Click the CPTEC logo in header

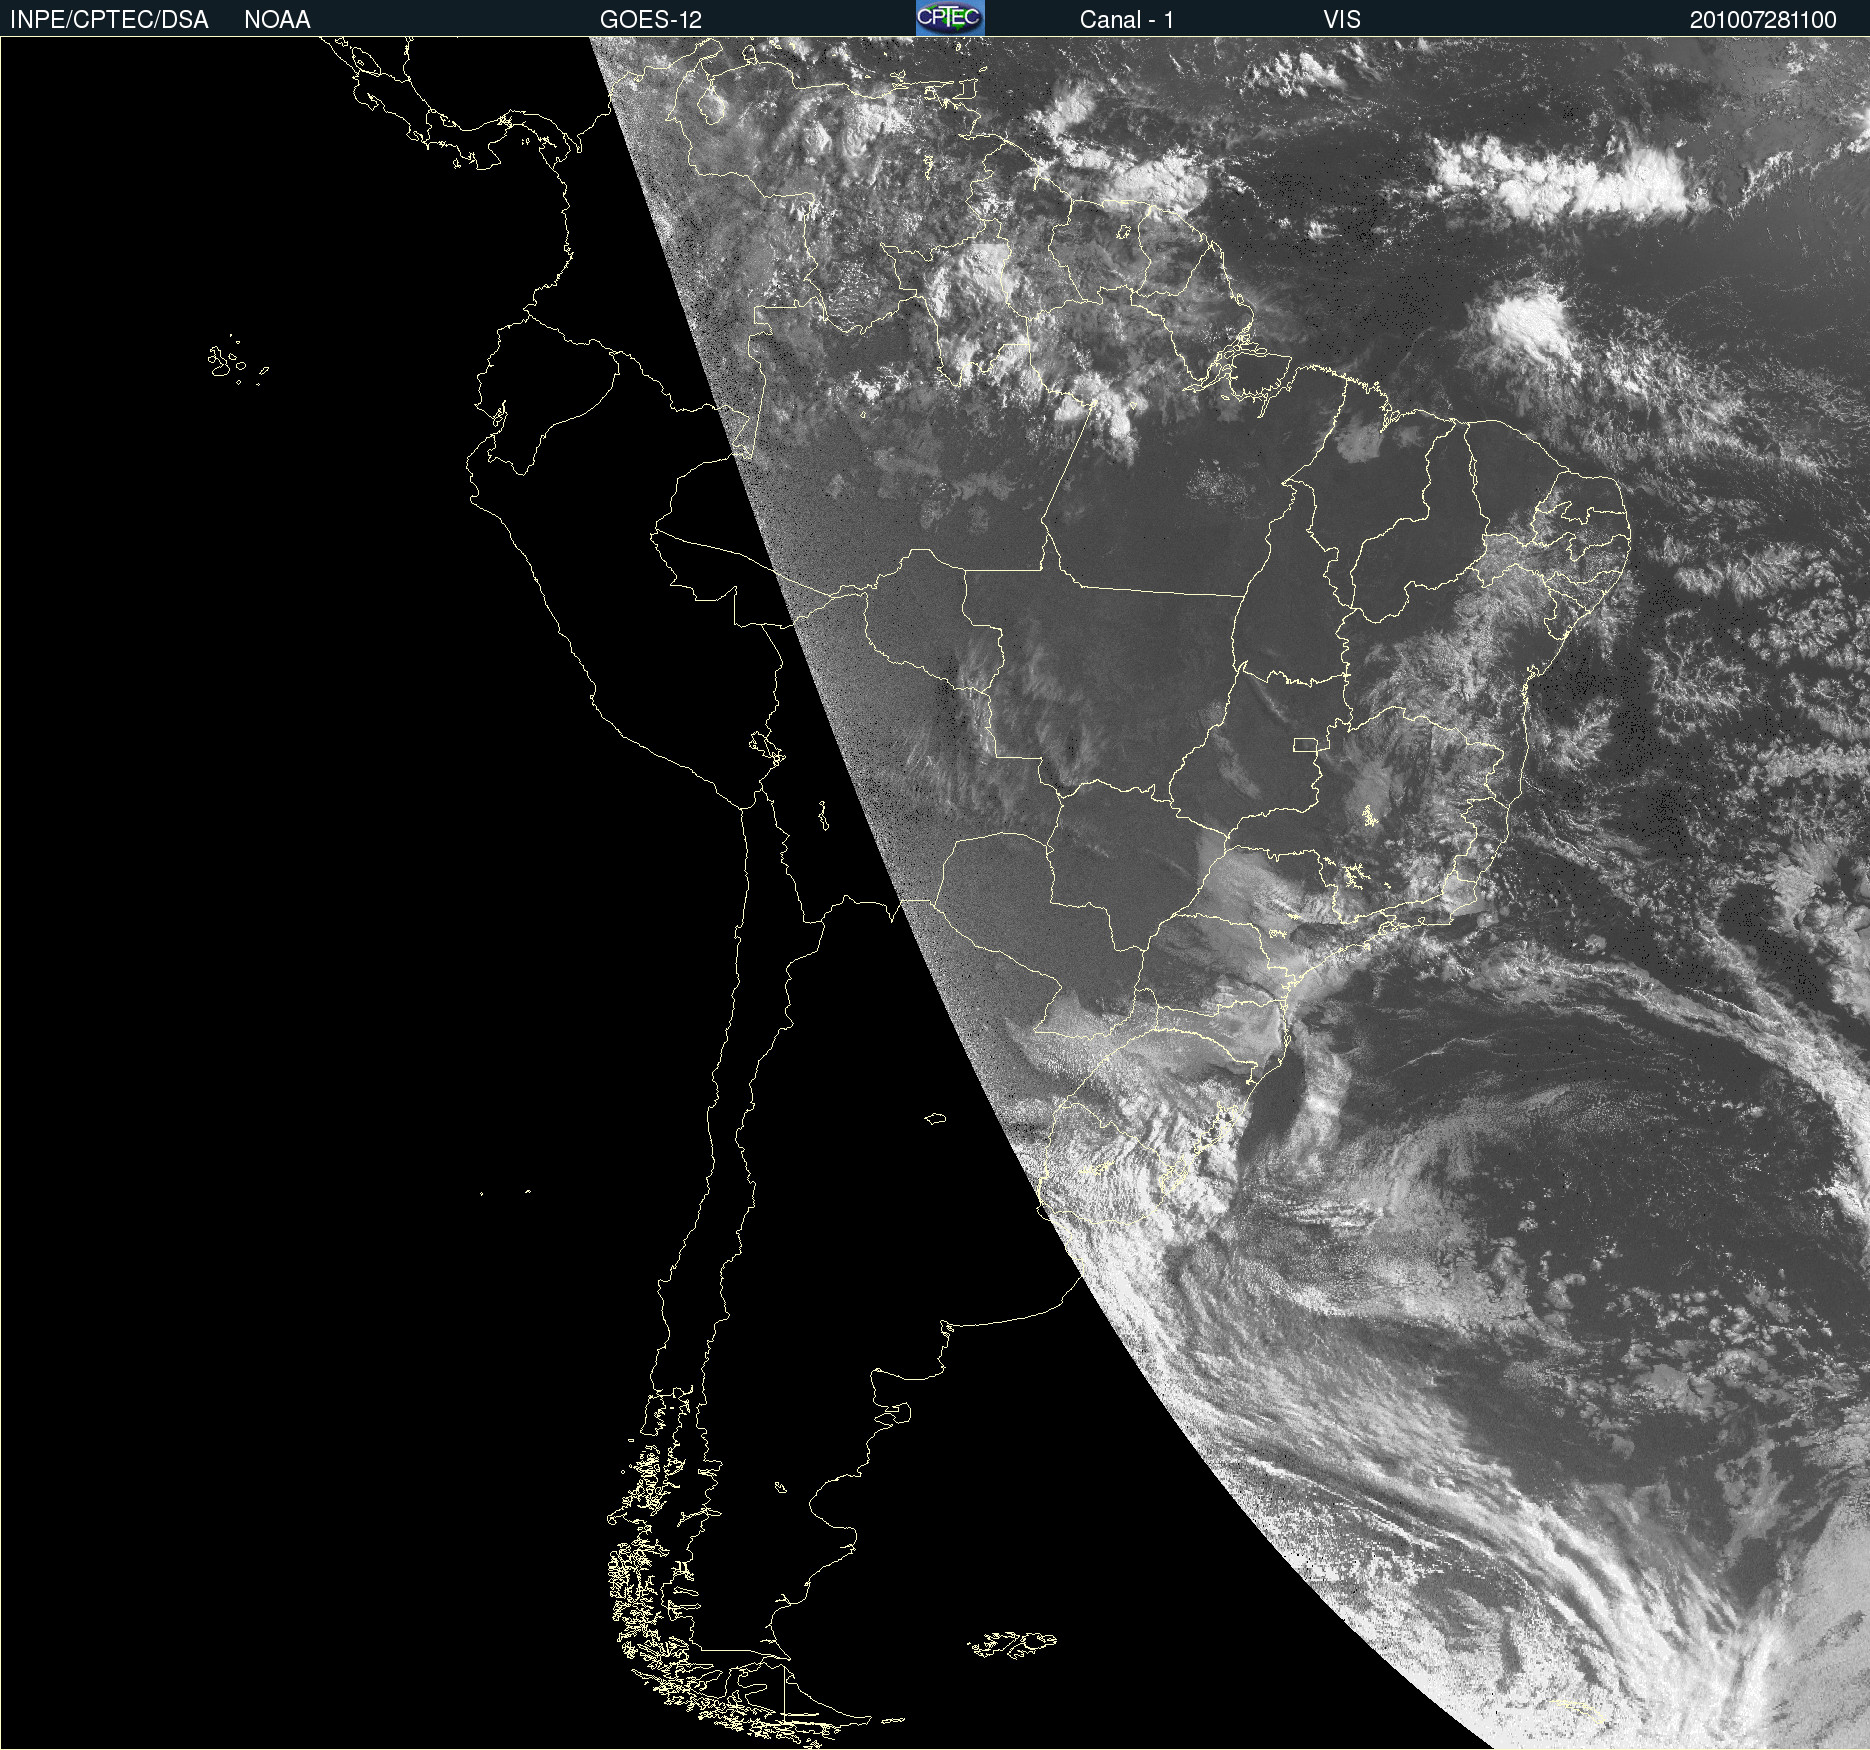pyautogui.click(x=950, y=18)
